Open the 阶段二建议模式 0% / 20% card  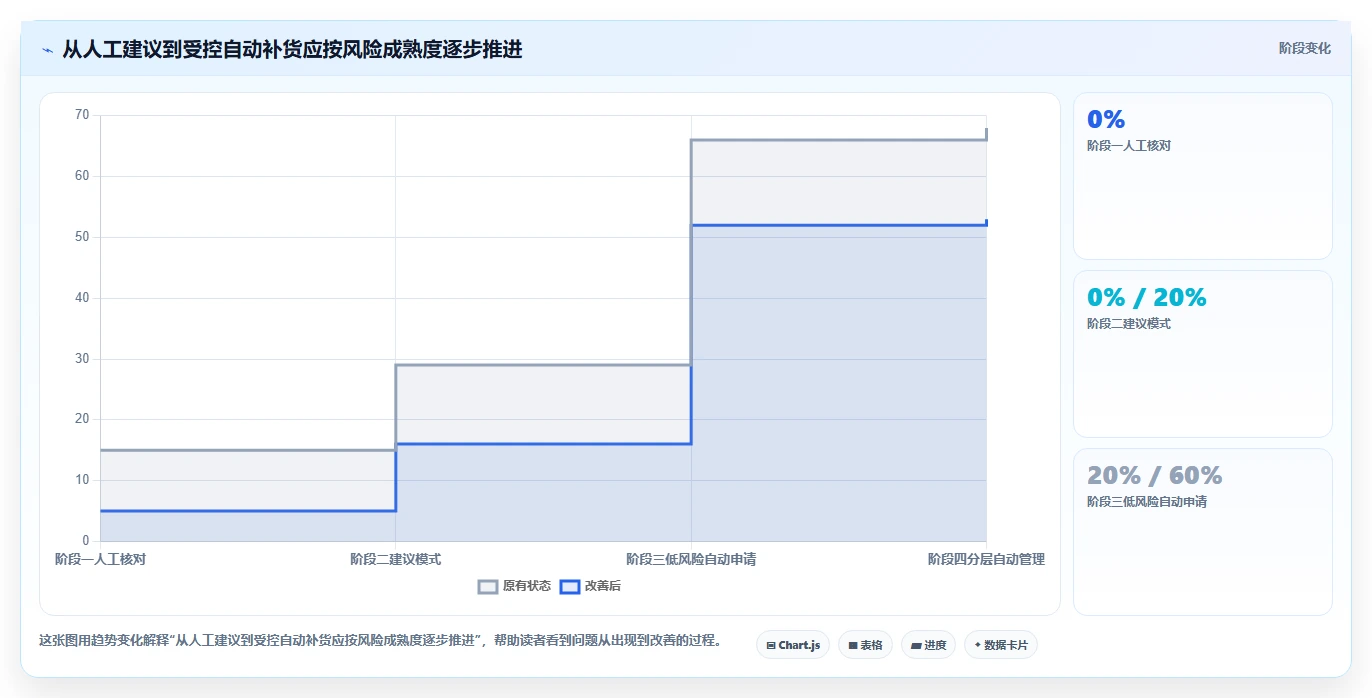[x=1202, y=354]
